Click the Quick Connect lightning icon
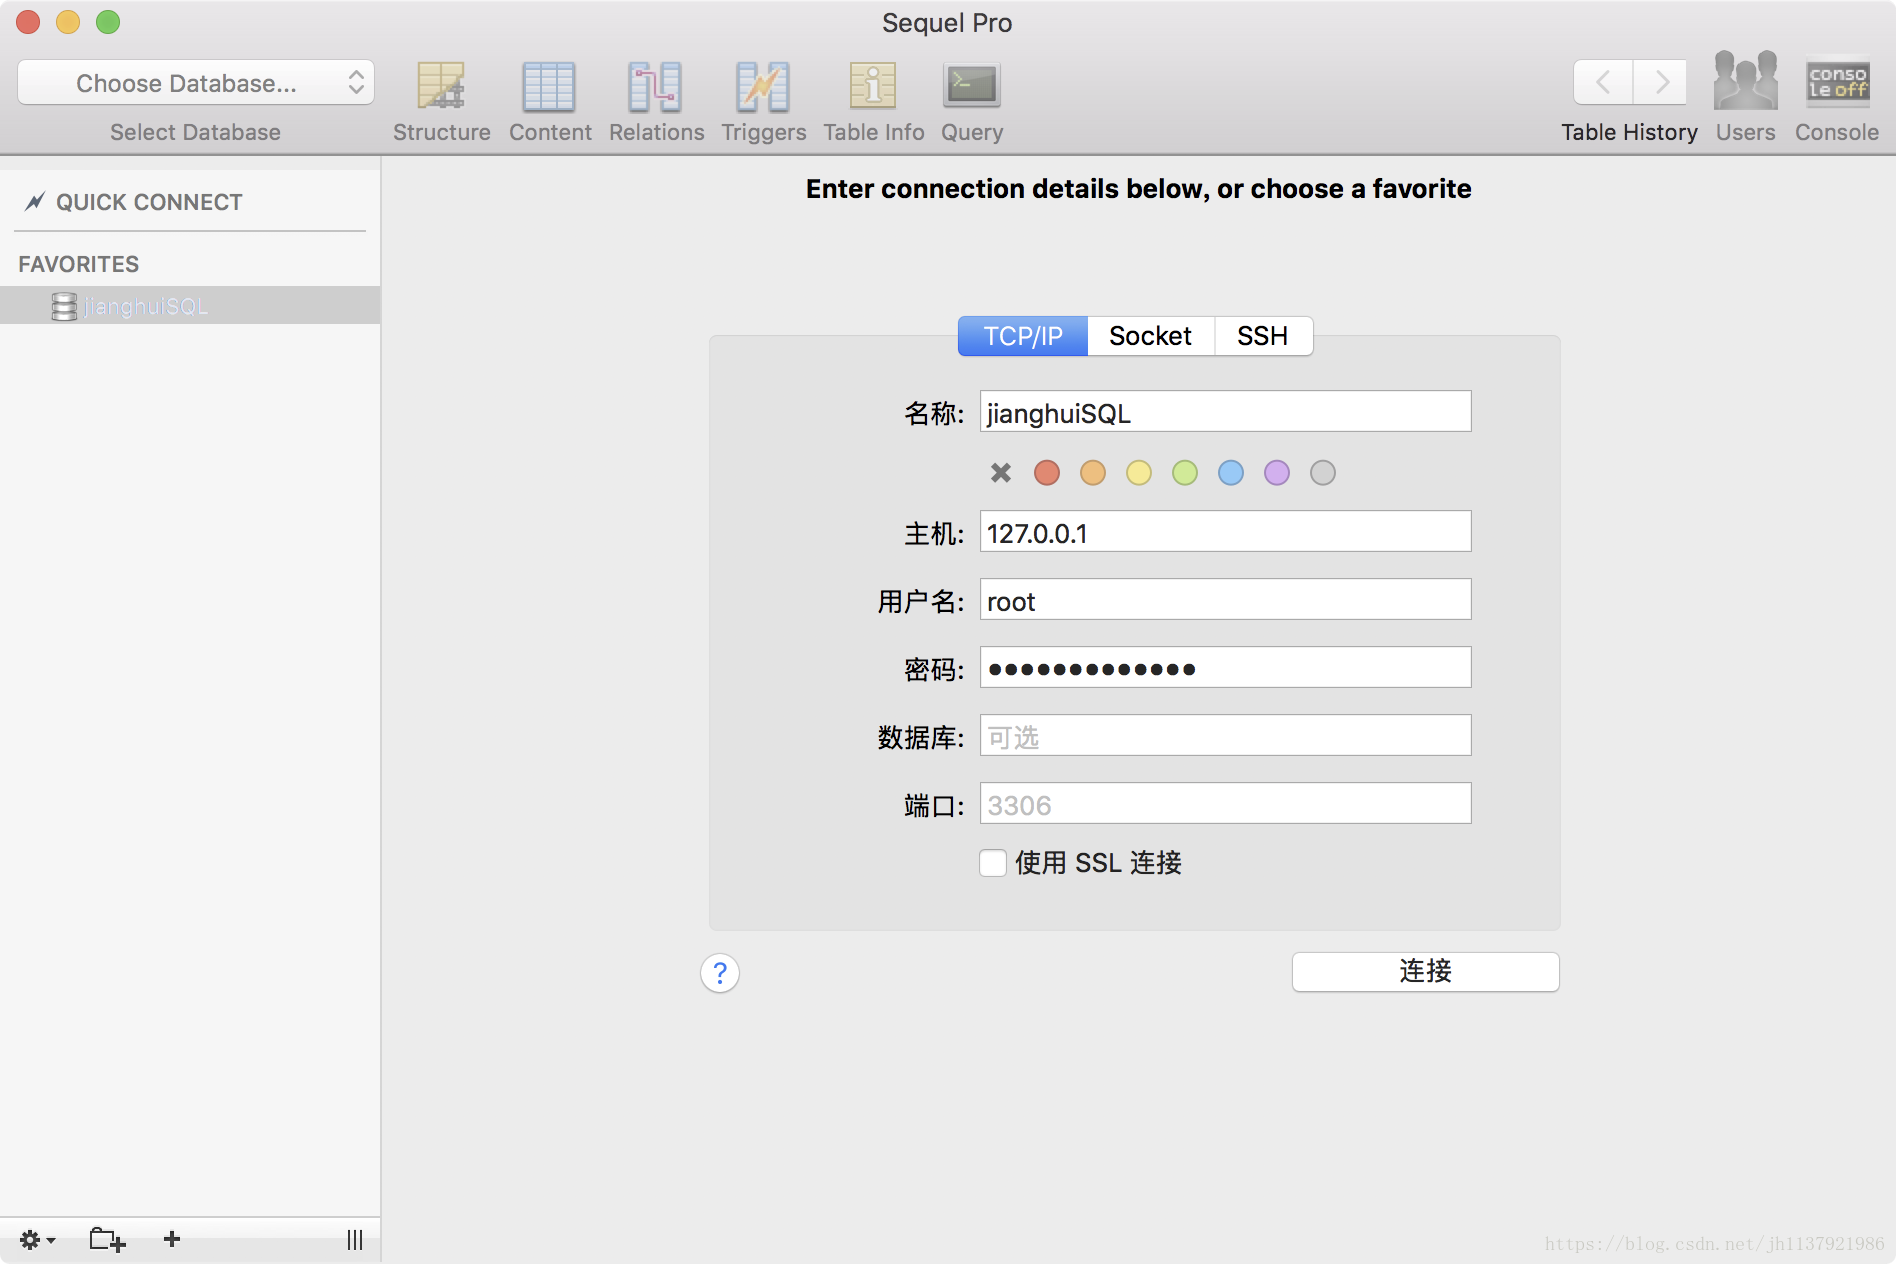The image size is (1896, 1264). coord(35,202)
